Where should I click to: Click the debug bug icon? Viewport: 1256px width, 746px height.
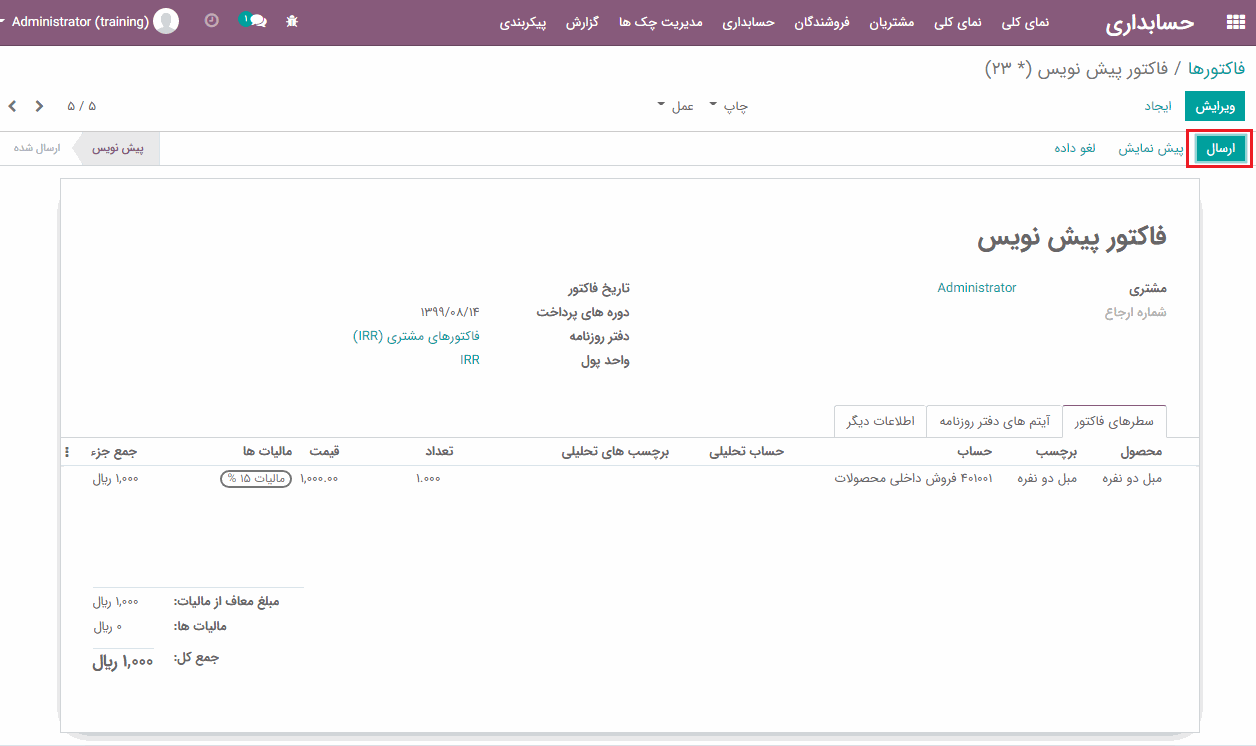pyautogui.click(x=292, y=21)
